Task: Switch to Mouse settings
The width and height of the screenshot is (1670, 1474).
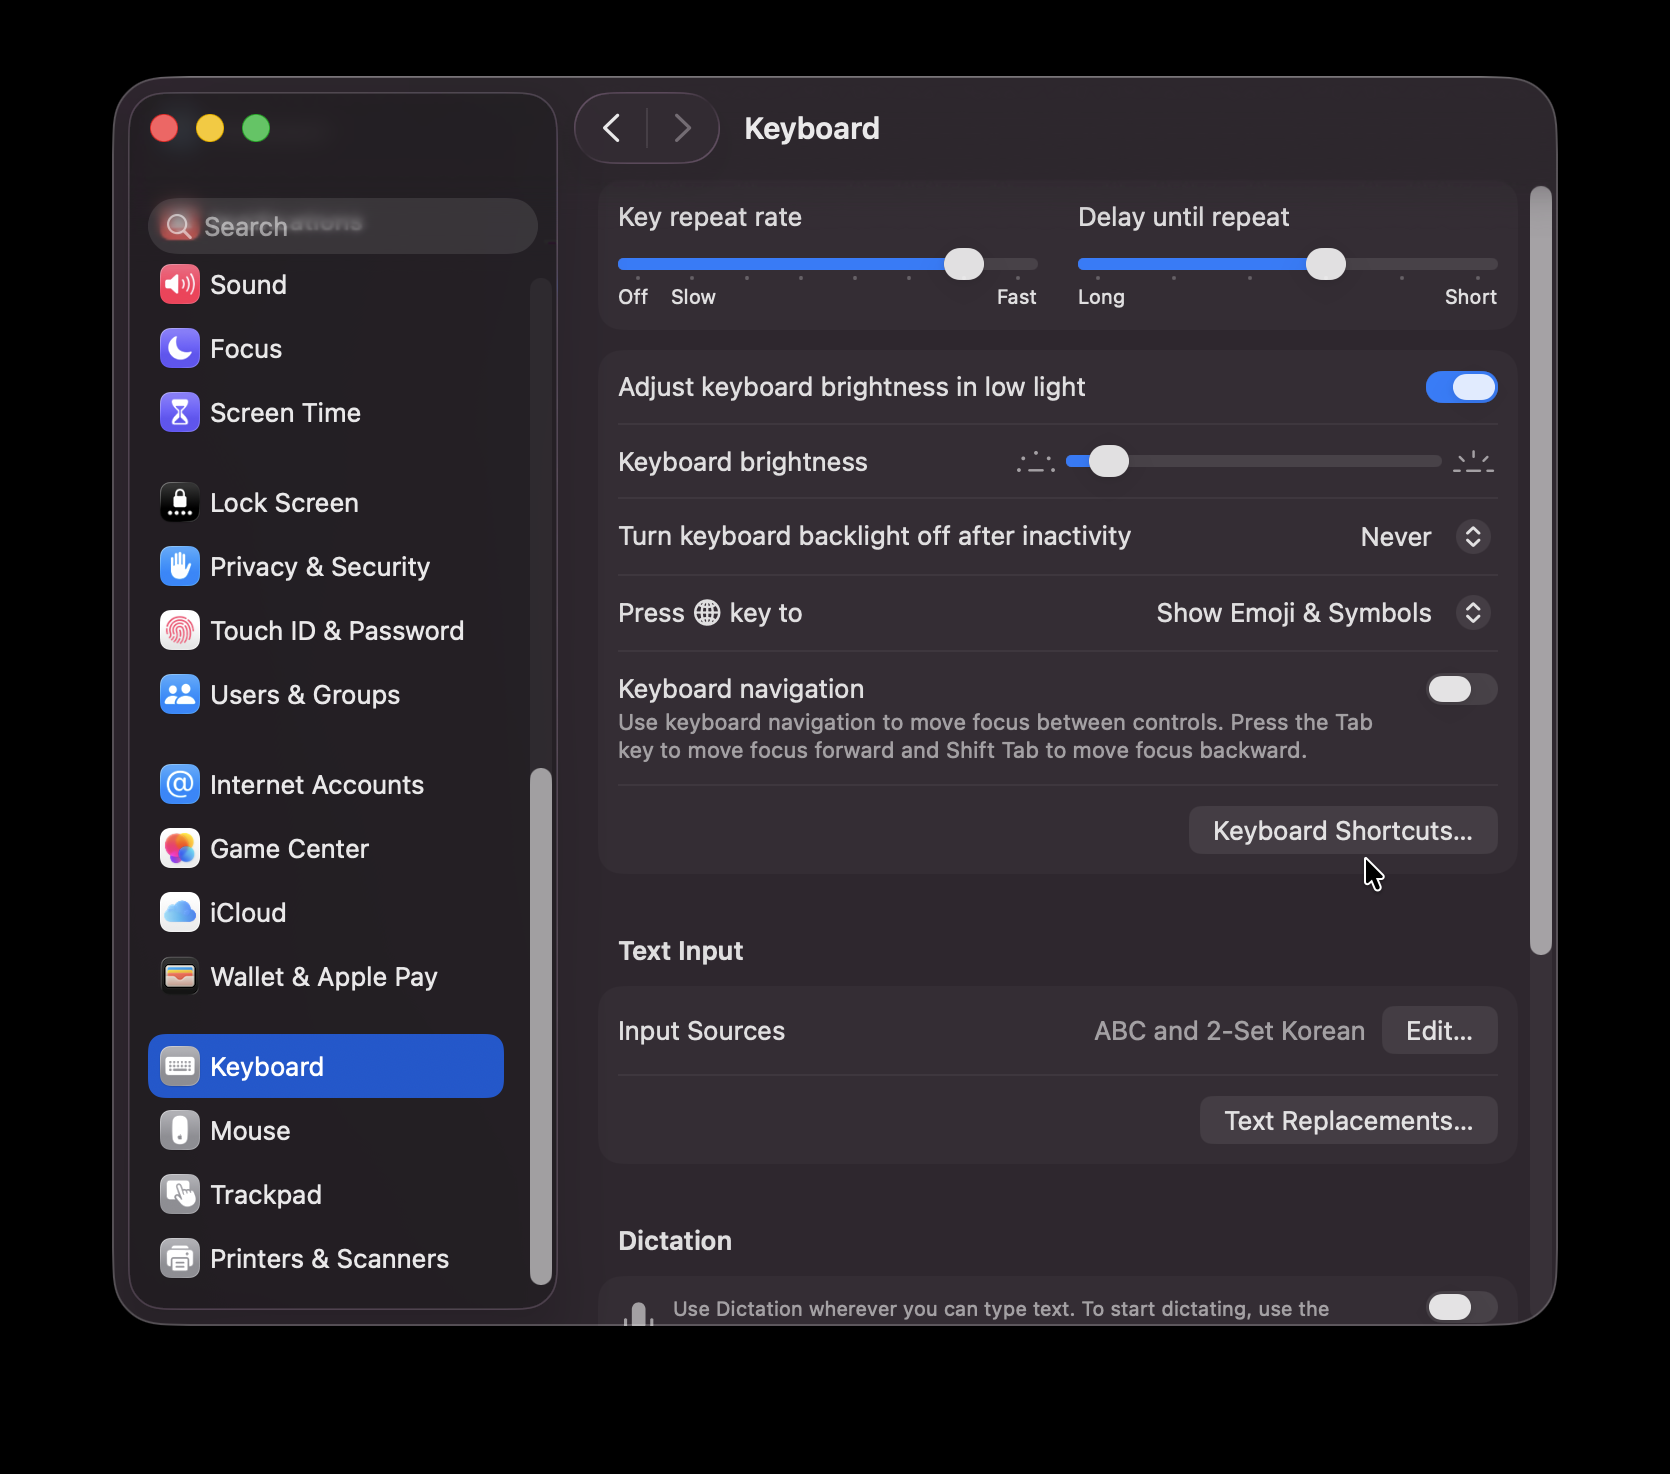Action: pyautogui.click(x=251, y=1130)
